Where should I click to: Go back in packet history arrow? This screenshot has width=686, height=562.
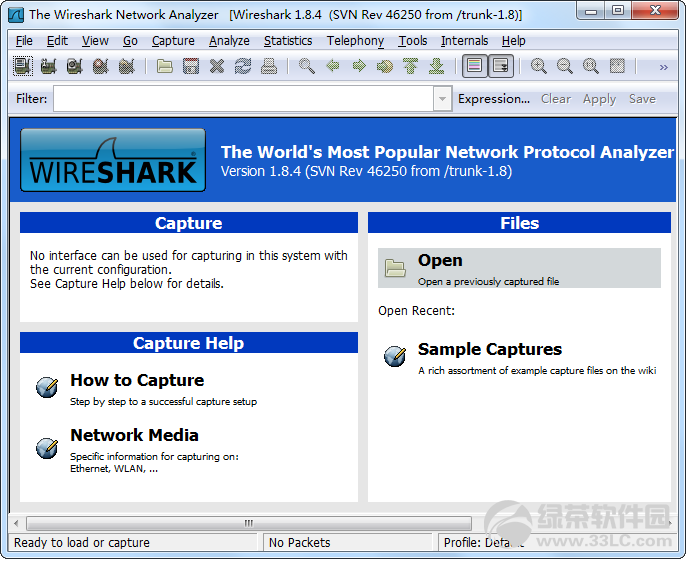pyautogui.click(x=333, y=66)
